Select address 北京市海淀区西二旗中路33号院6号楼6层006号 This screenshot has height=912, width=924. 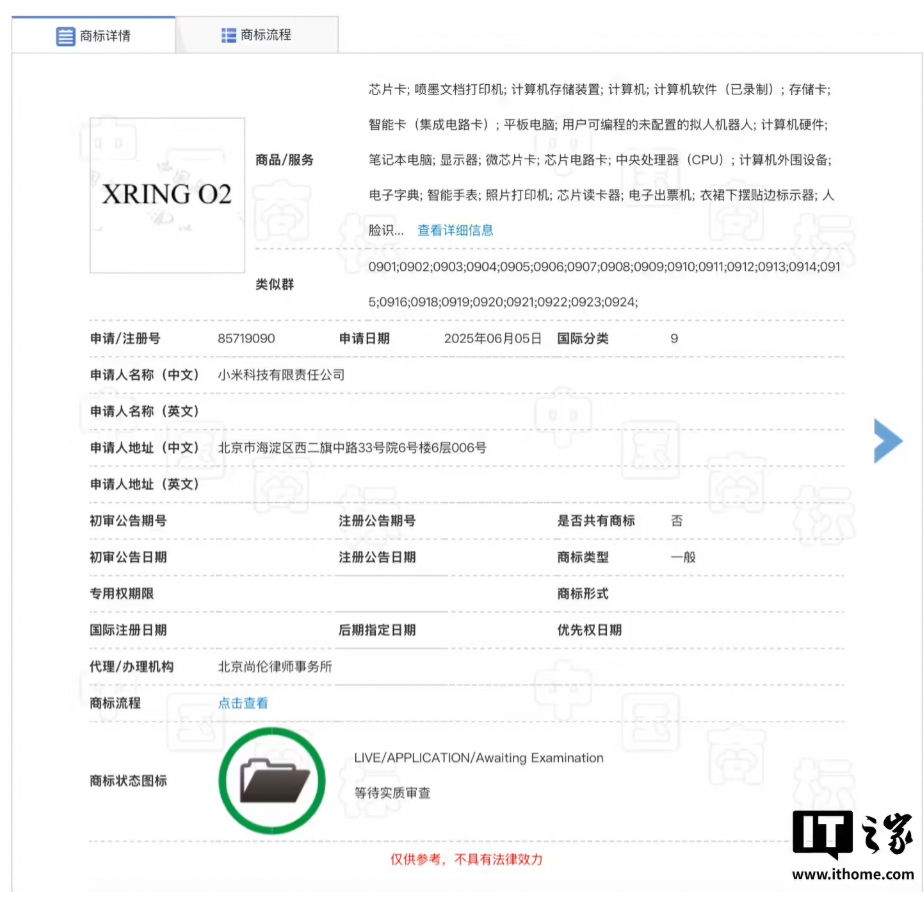click(352, 448)
